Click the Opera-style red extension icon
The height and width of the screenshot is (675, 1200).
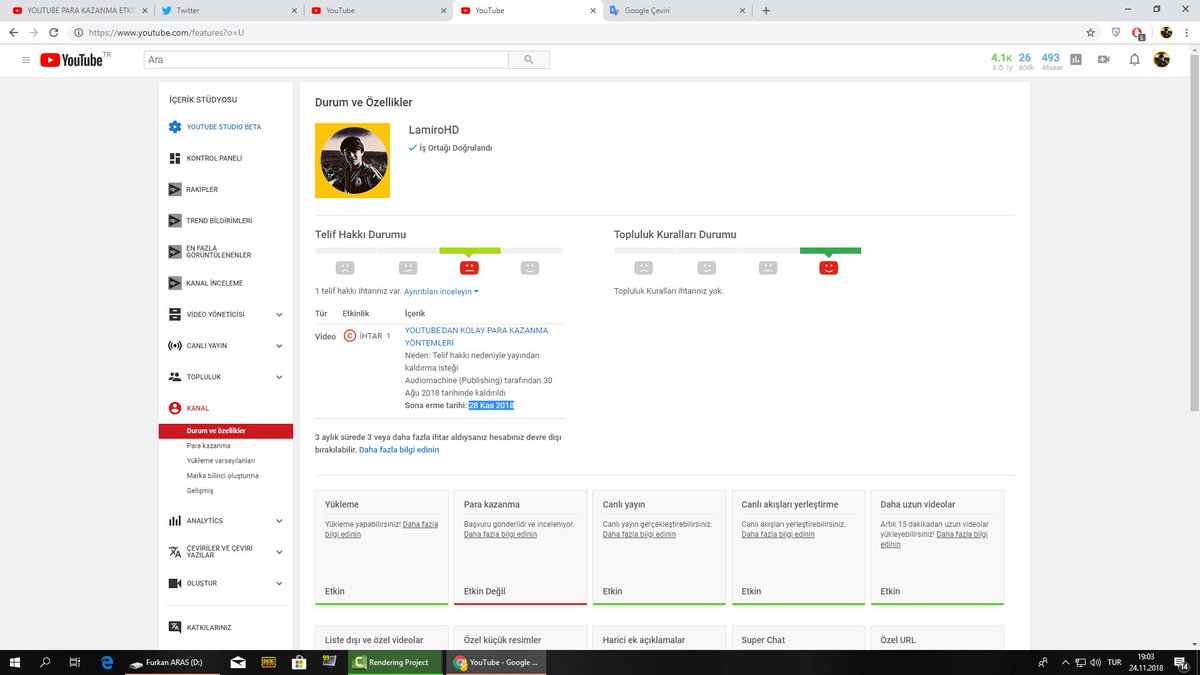tap(1137, 32)
